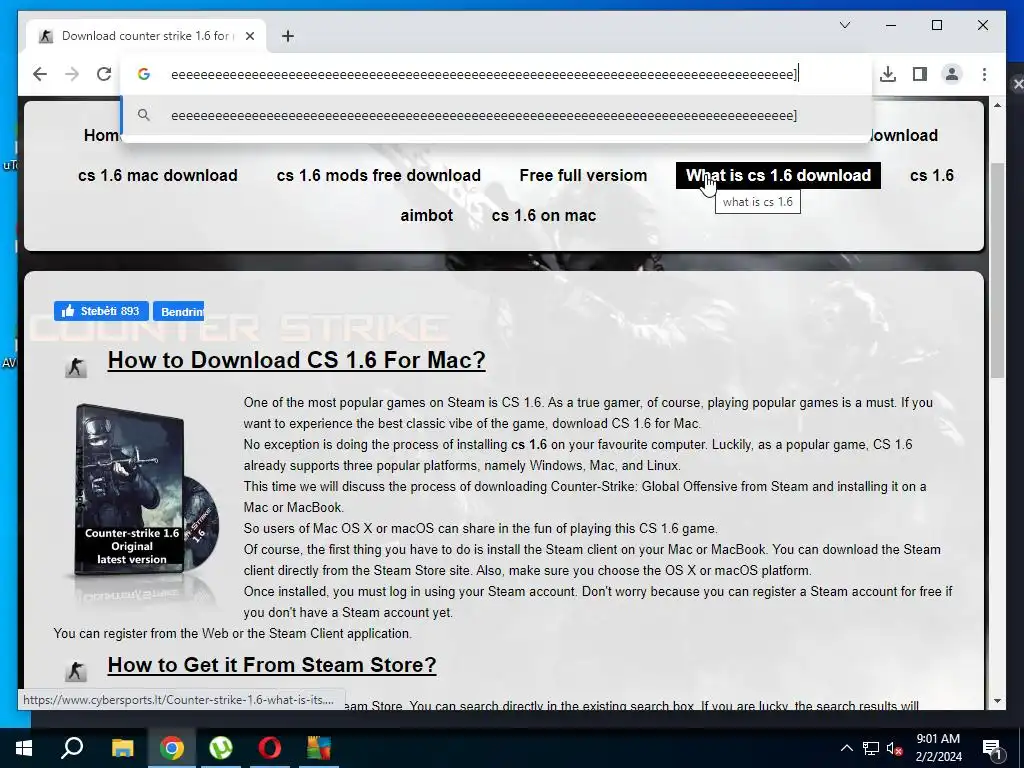
Task: Open a new tab with plus button
Action: (x=288, y=36)
